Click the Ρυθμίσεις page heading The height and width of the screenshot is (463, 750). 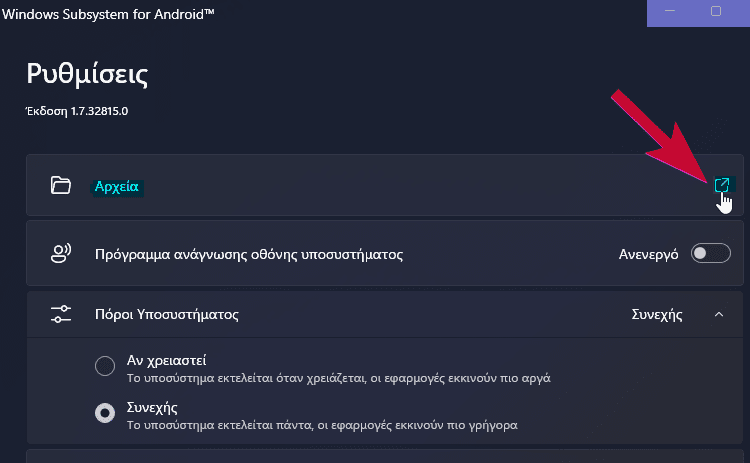click(x=88, y=74)
